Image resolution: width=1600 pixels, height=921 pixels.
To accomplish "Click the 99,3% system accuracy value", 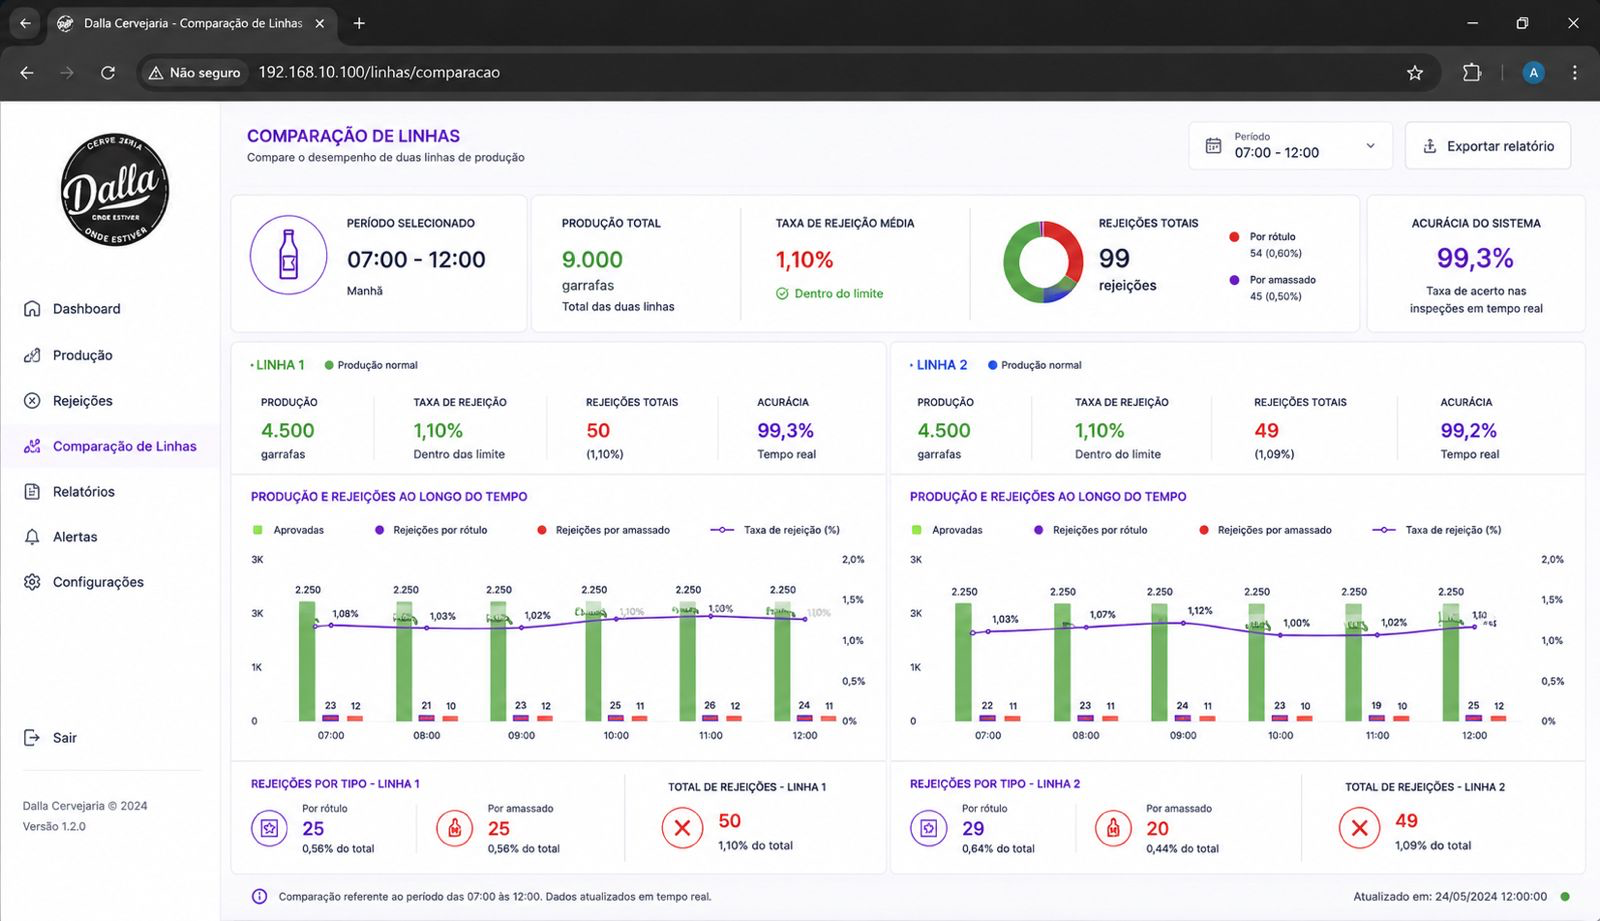I will (1475, 259).
